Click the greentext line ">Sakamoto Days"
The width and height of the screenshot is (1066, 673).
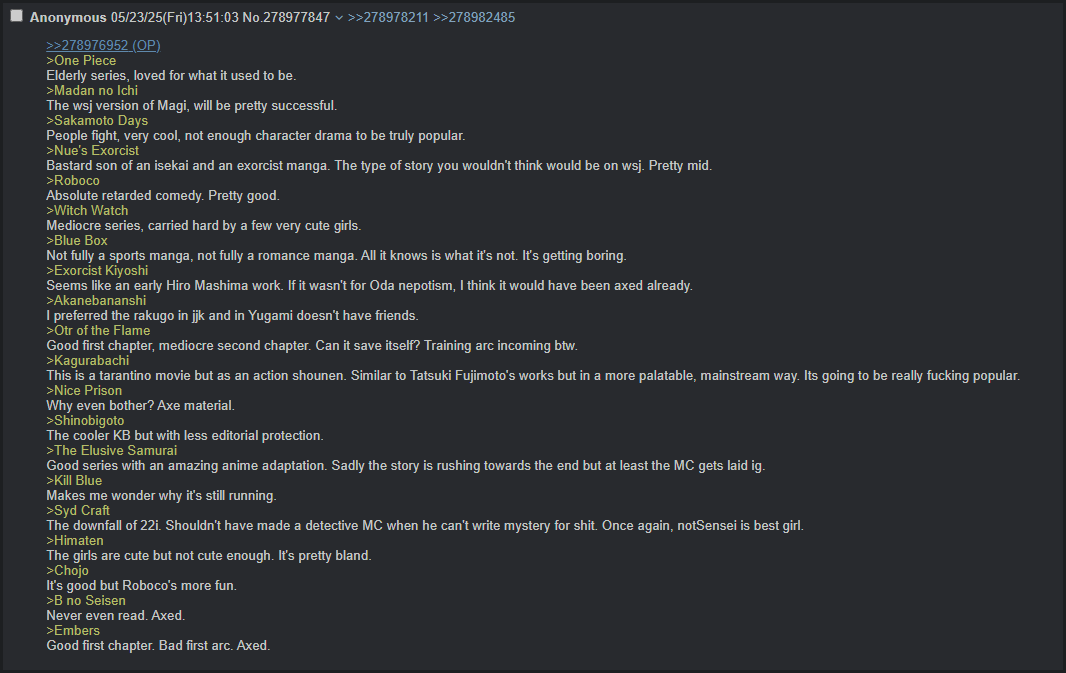(x=97, y=121)
